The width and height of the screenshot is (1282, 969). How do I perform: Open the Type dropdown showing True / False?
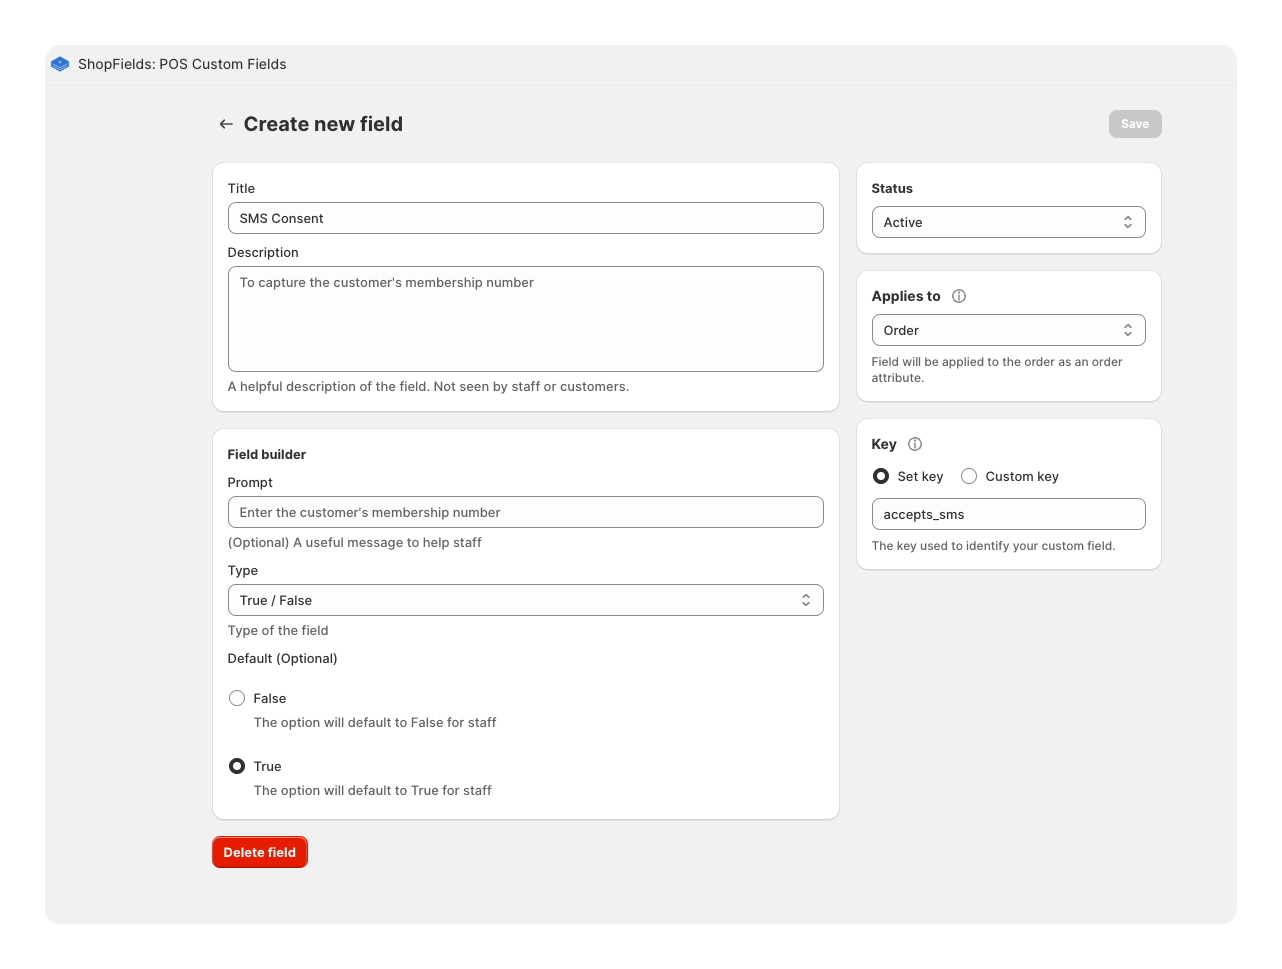(525, 600)
